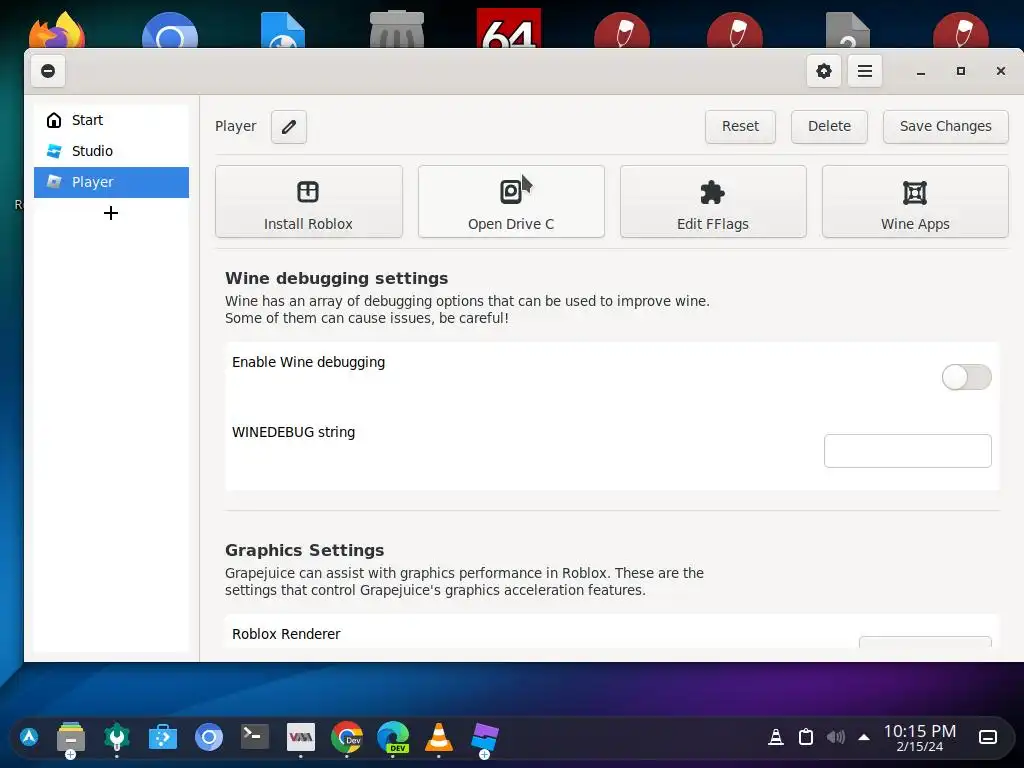
Task: Launch Edge Dev from the taskbar
Action: tap(393, 738)
